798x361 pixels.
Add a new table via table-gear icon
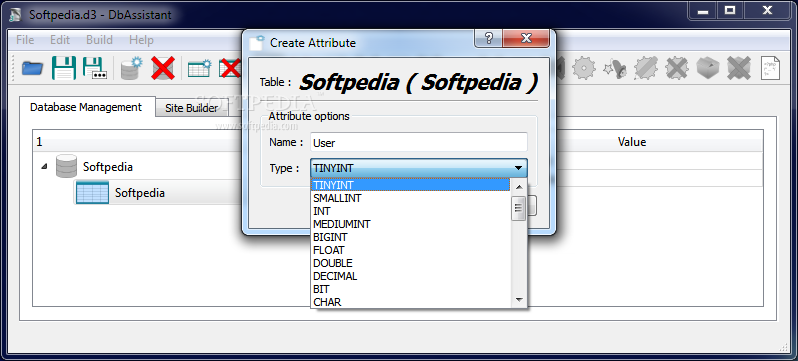[x=199, y=68]
